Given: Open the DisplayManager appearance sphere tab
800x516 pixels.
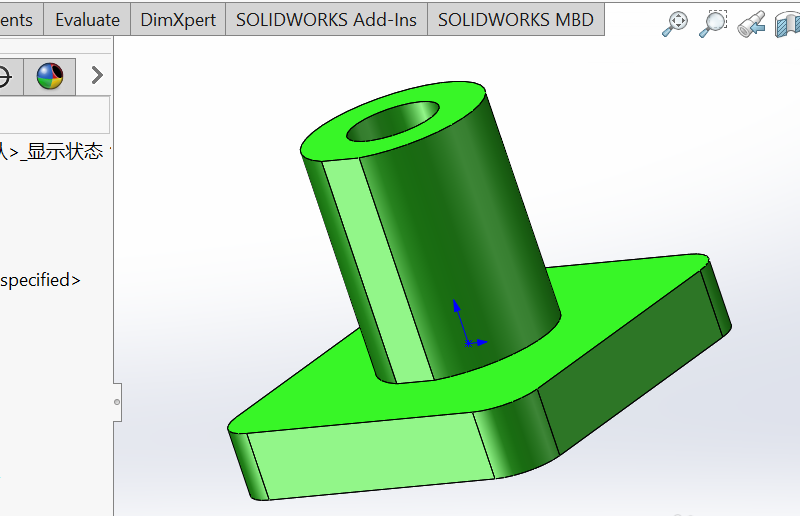Looking at the screenshot, I should click(x=50, y=77).
